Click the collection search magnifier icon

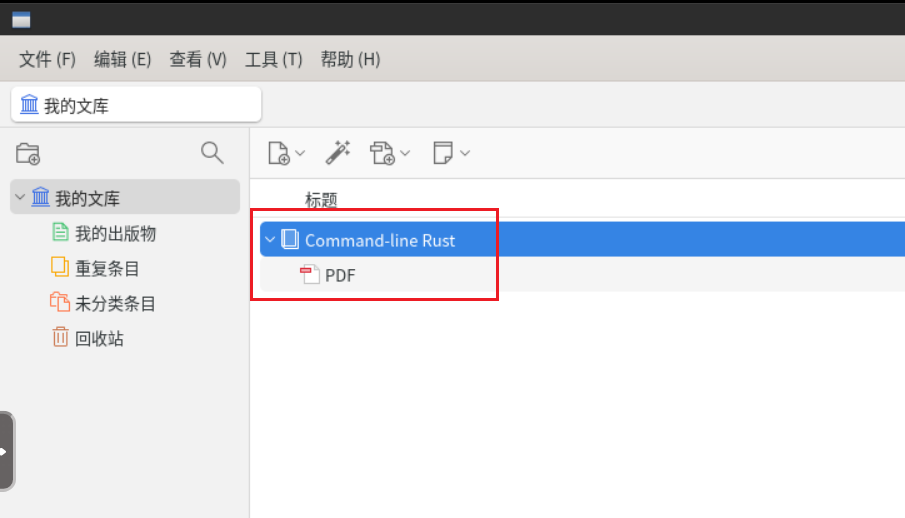click(x=212, y=153)
